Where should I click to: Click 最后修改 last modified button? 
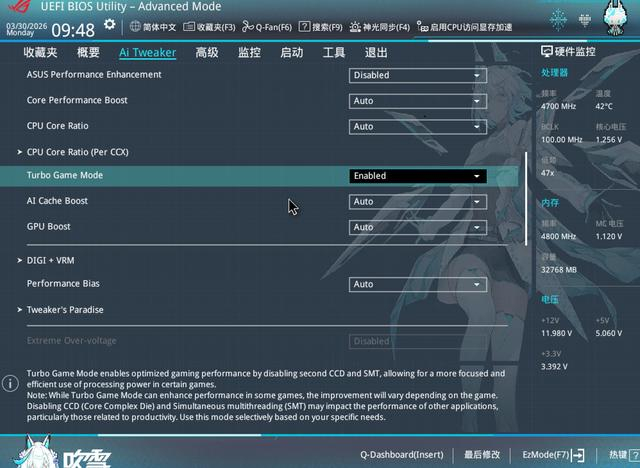482,455
